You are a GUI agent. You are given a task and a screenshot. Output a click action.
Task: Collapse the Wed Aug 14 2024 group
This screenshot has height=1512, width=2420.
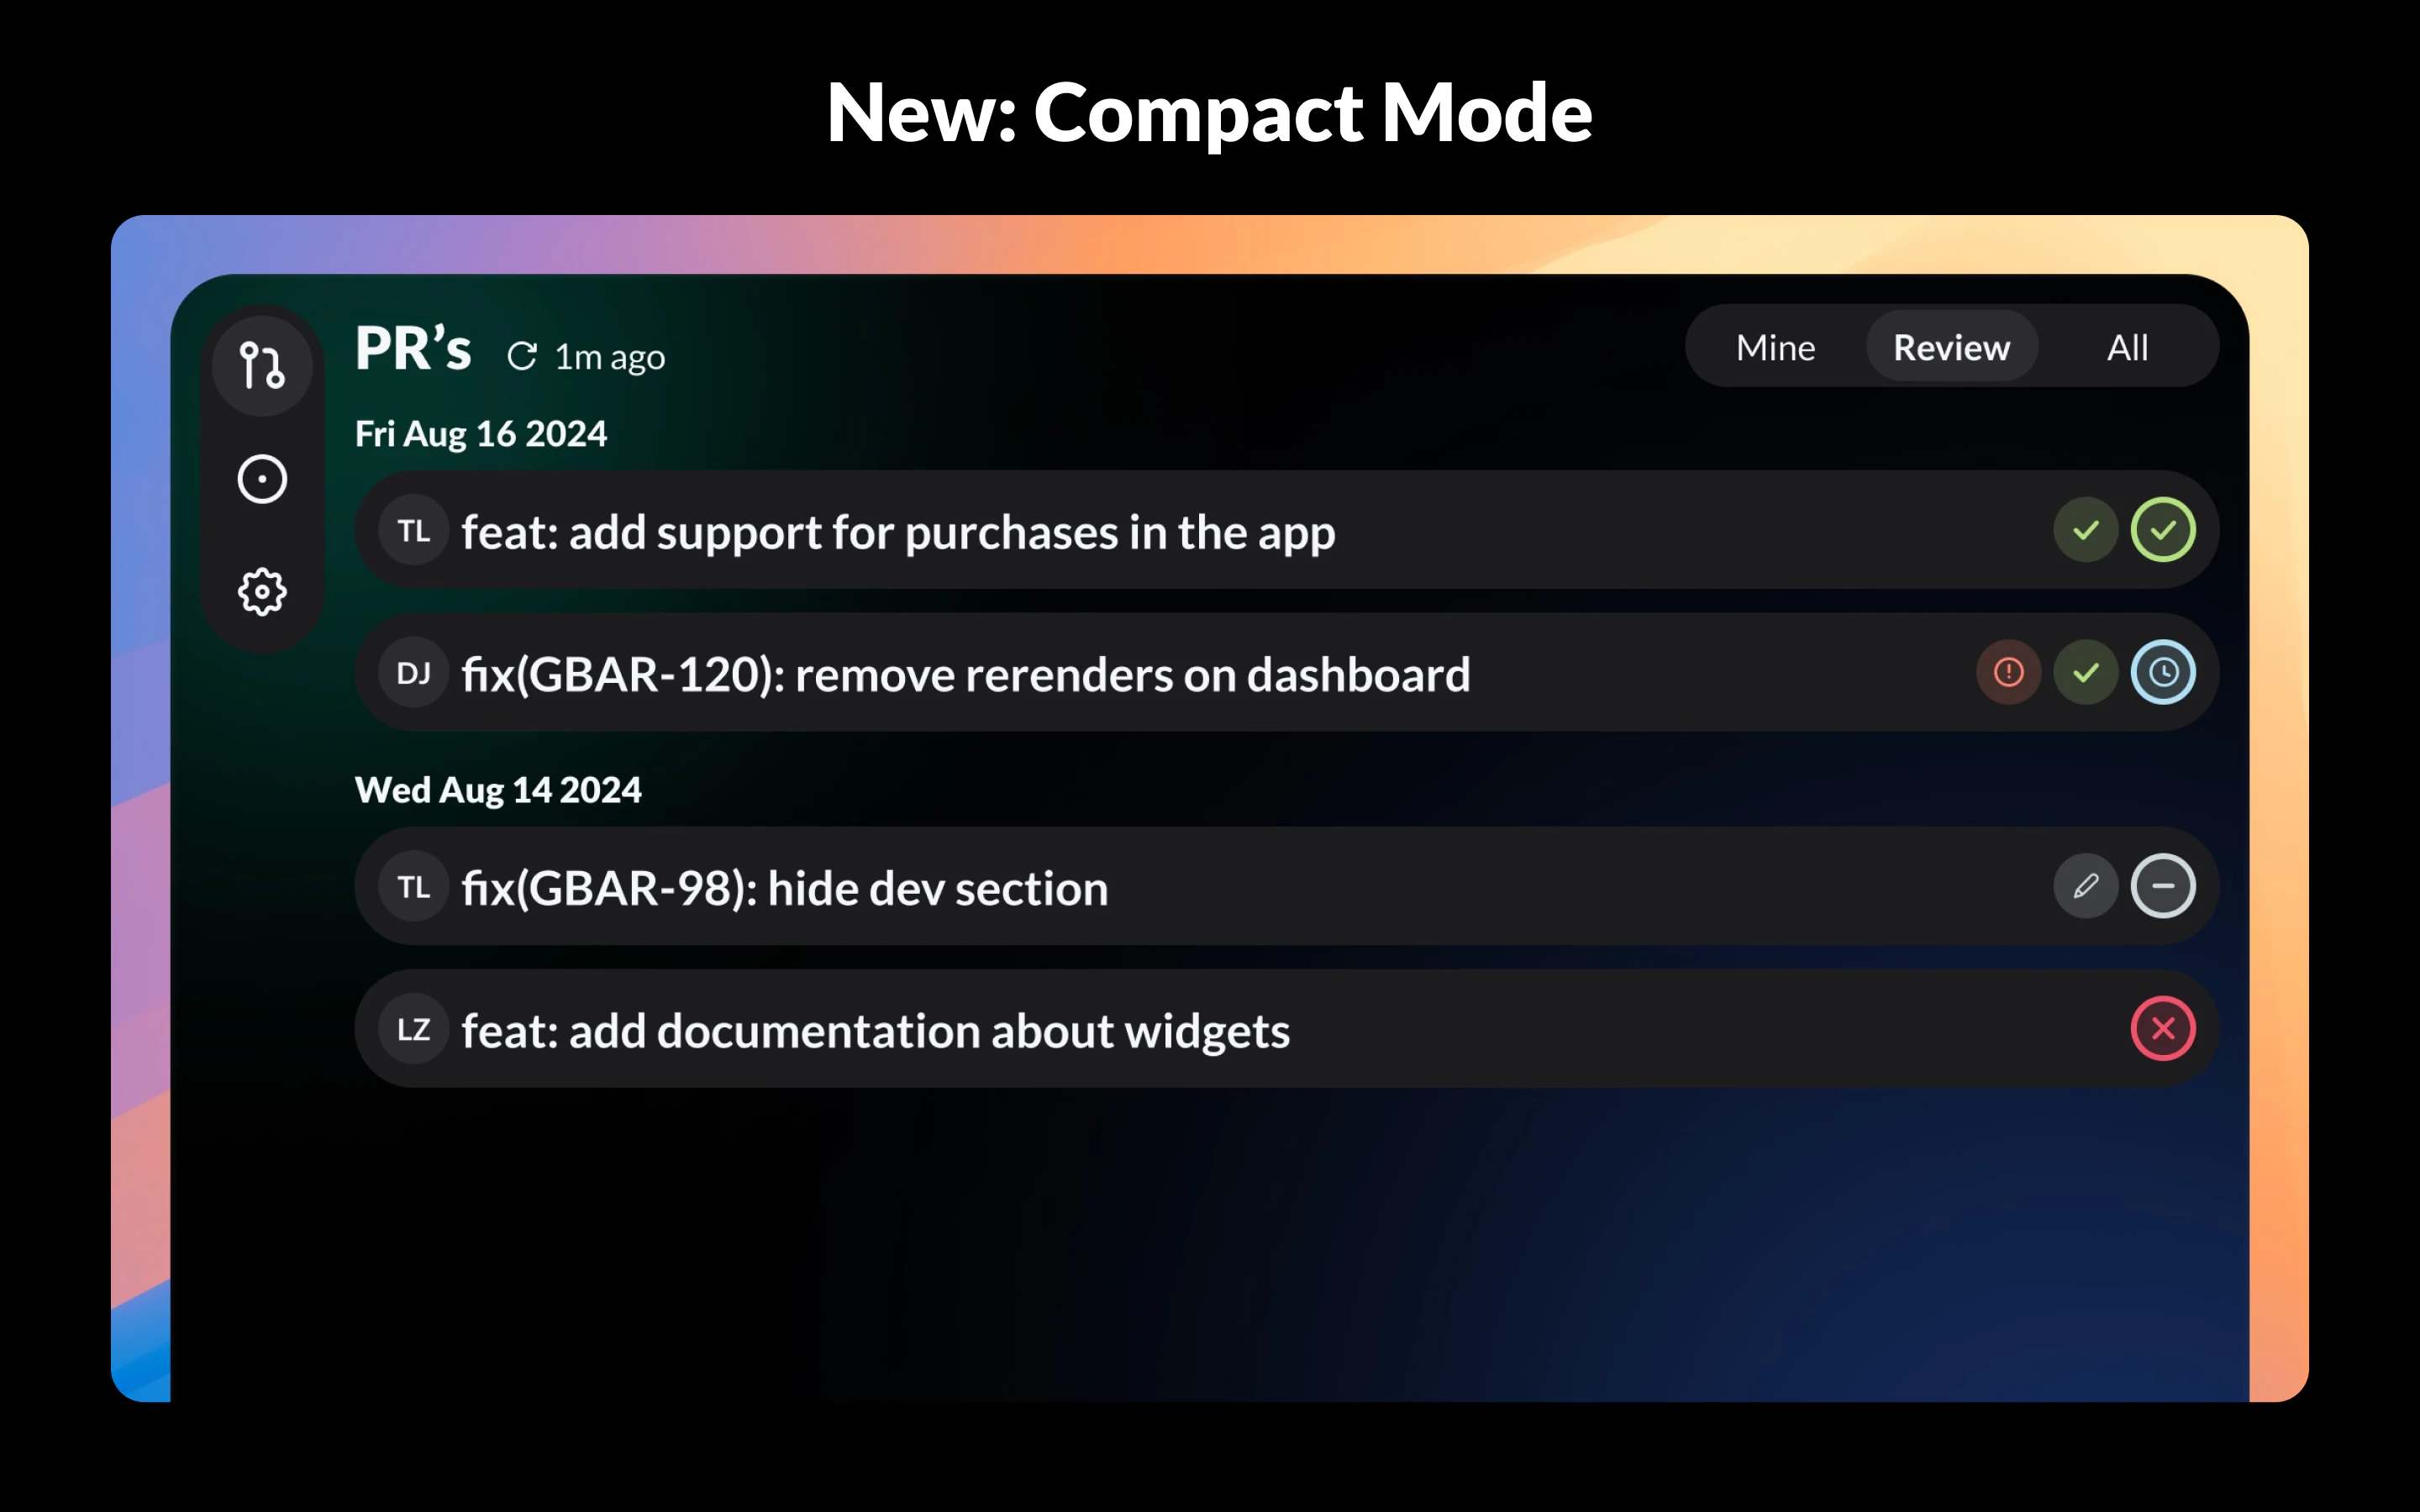pos(498,789)
